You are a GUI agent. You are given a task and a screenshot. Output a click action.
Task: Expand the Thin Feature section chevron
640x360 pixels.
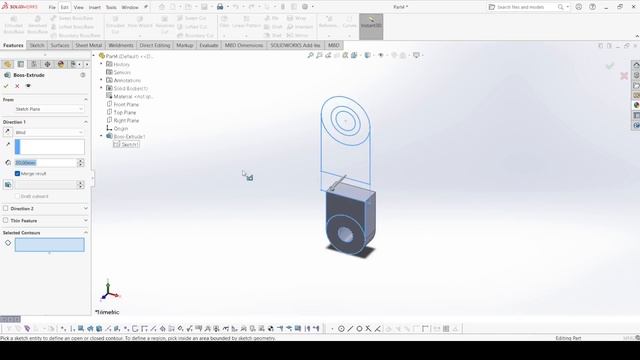(86, 220)
